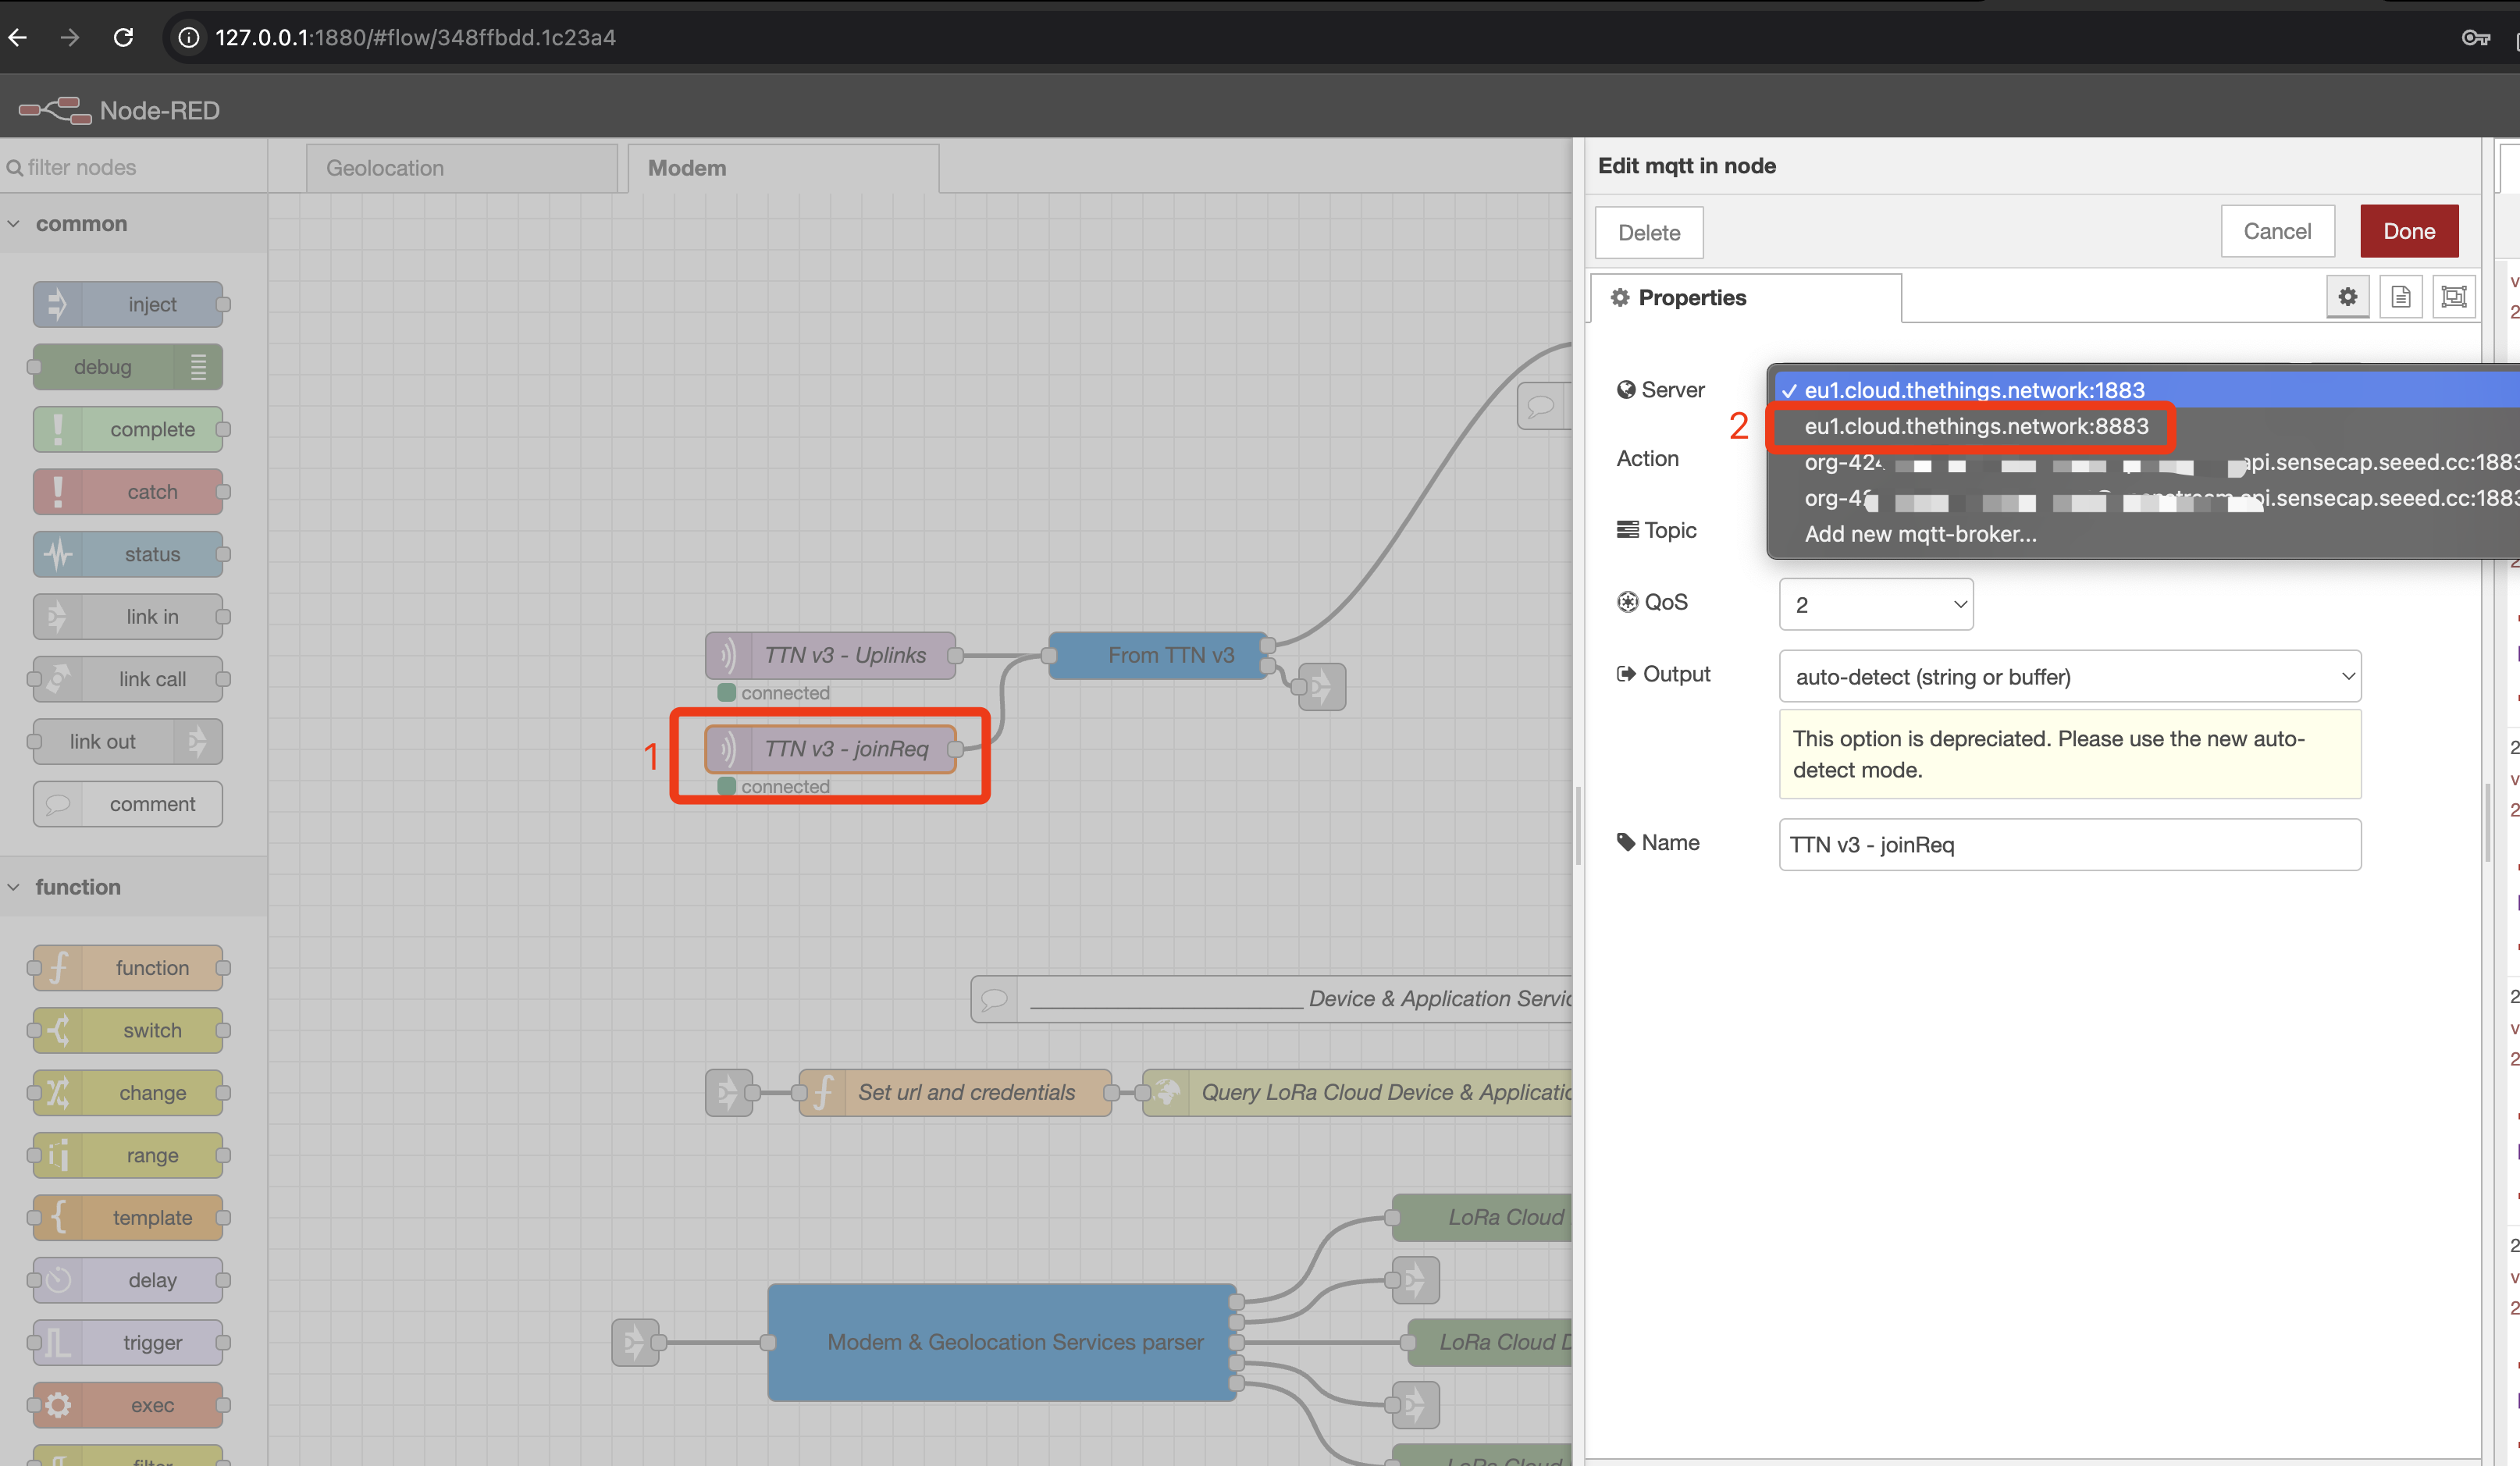This screenshot has width=2520, height=1466.
Task: Switch to the Geolocation flow tab
Action: (384, 167)
